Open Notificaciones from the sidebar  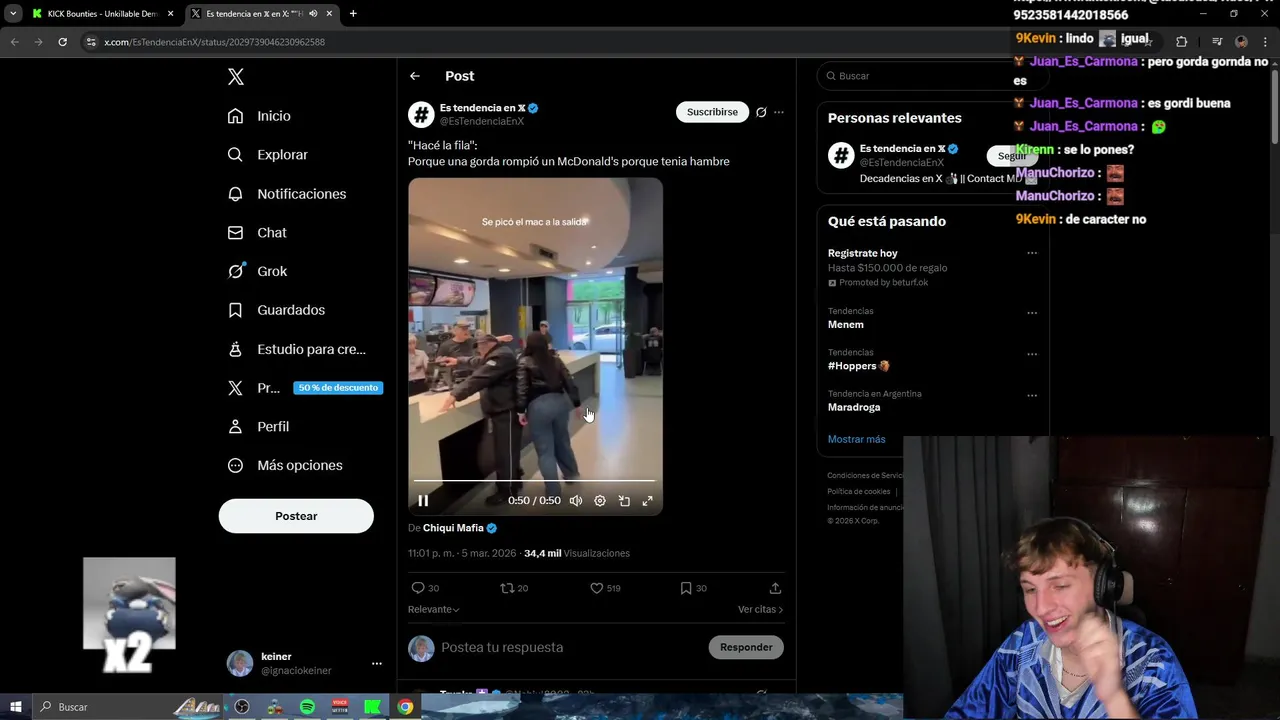coord(286,194)
